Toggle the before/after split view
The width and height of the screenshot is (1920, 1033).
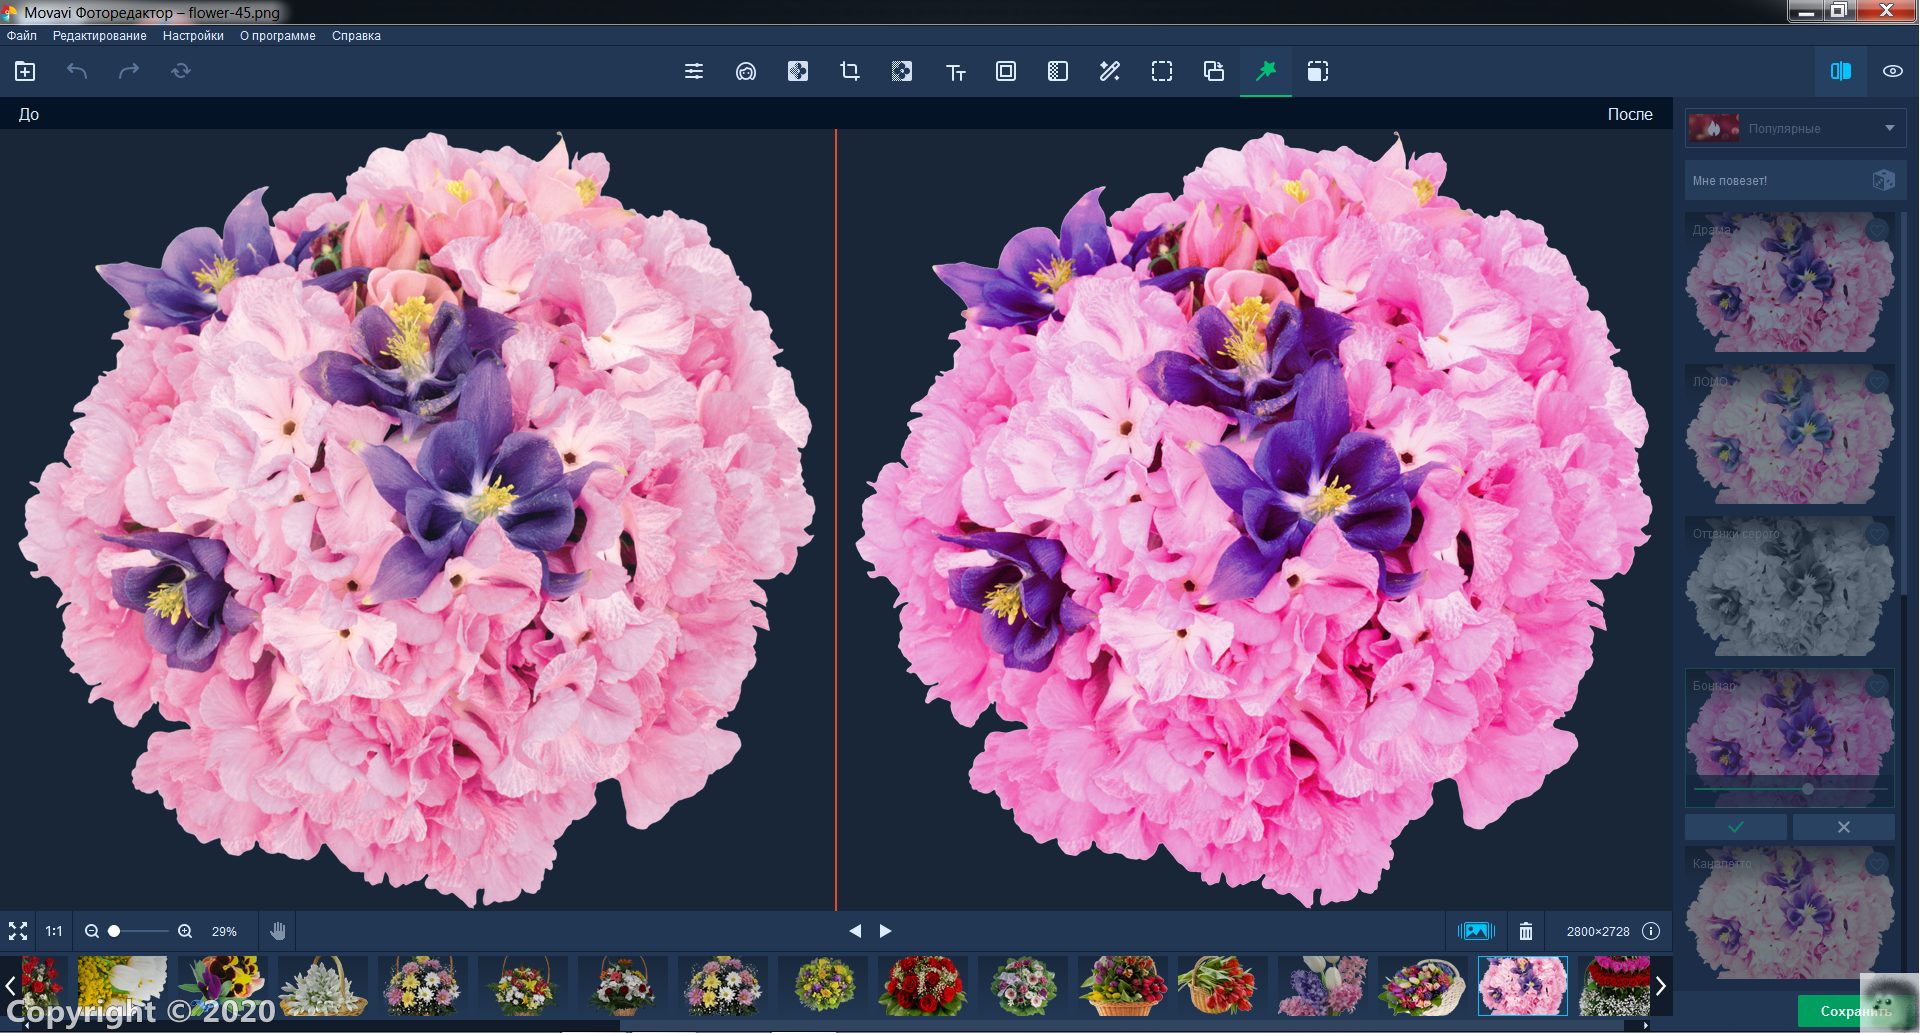point(1841,71)
